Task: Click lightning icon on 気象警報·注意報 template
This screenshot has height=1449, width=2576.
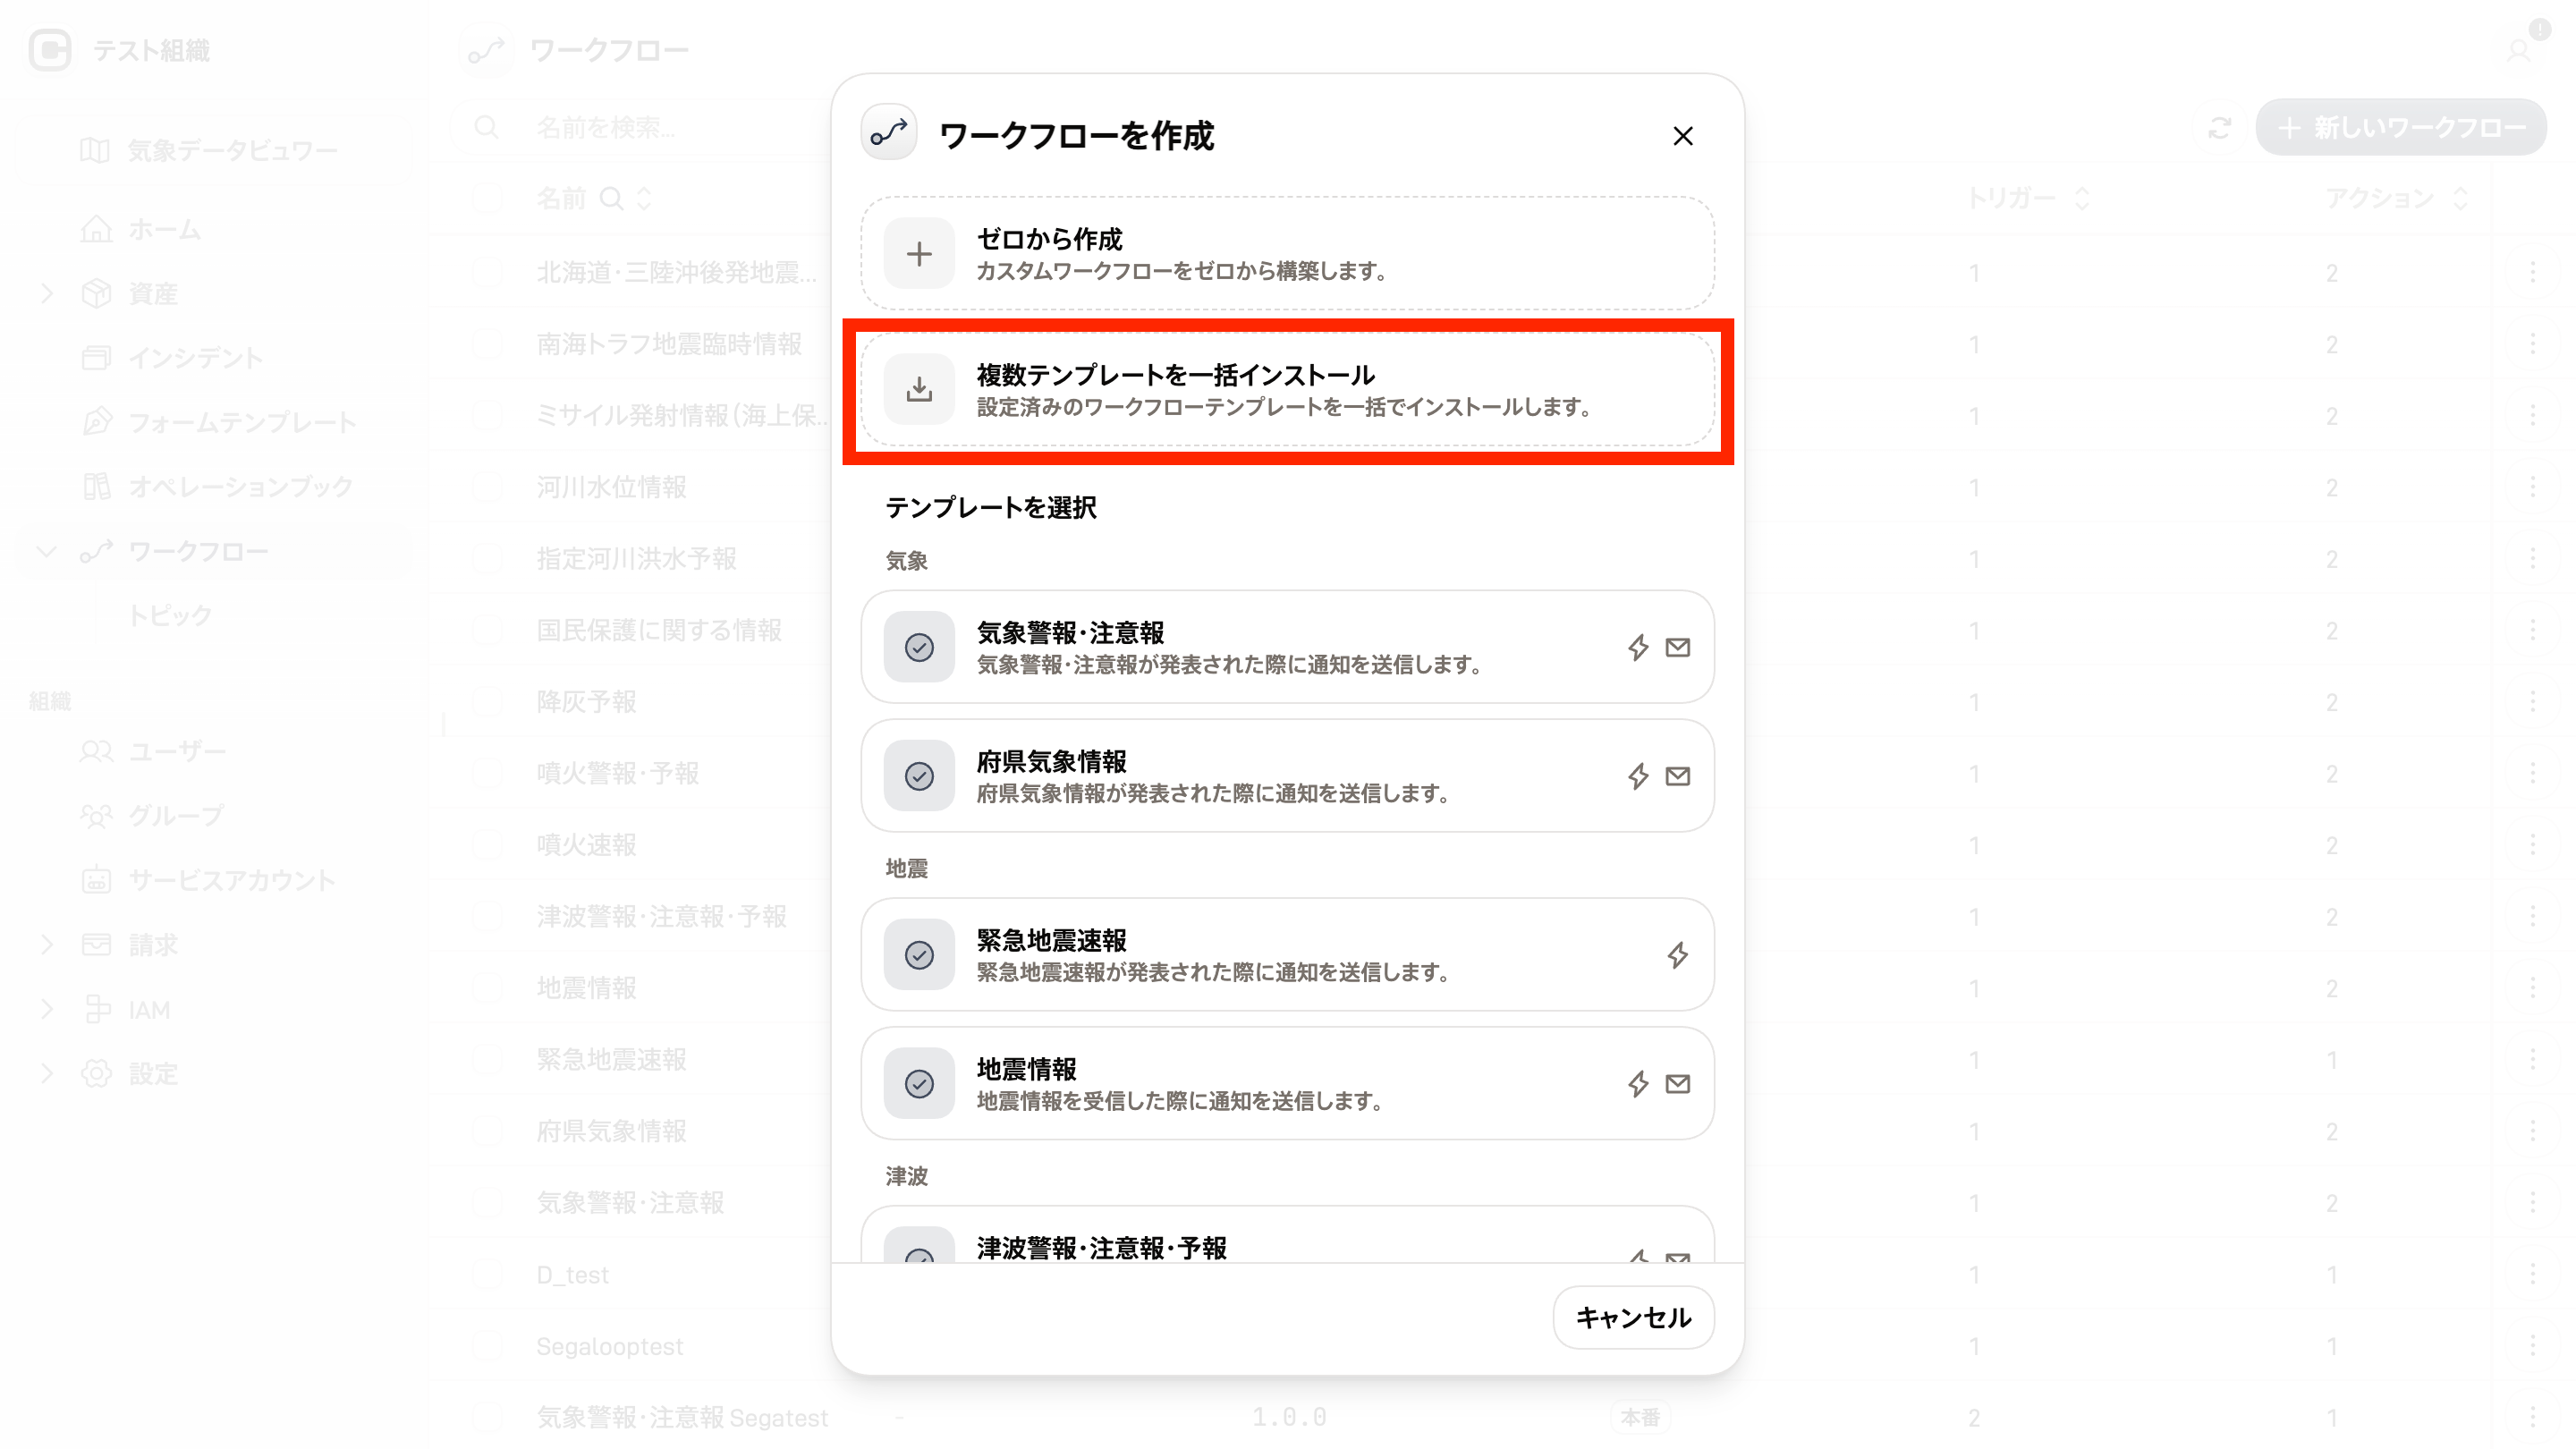Action: click(1638, 647)
